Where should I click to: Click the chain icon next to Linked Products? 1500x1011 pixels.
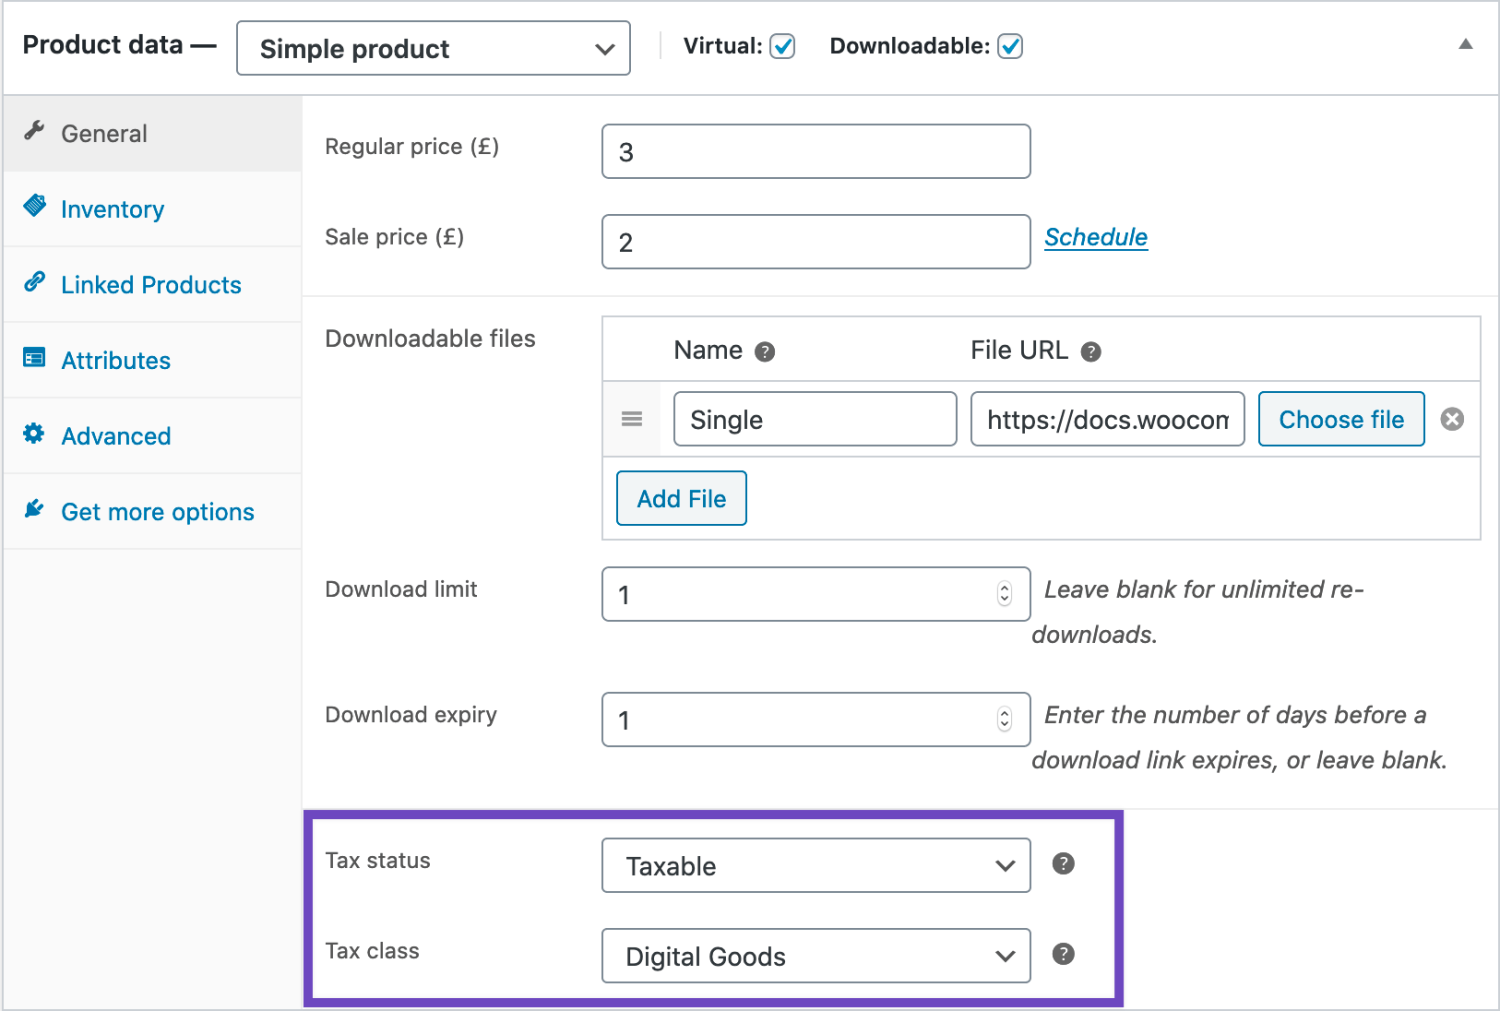coord(34,283)
